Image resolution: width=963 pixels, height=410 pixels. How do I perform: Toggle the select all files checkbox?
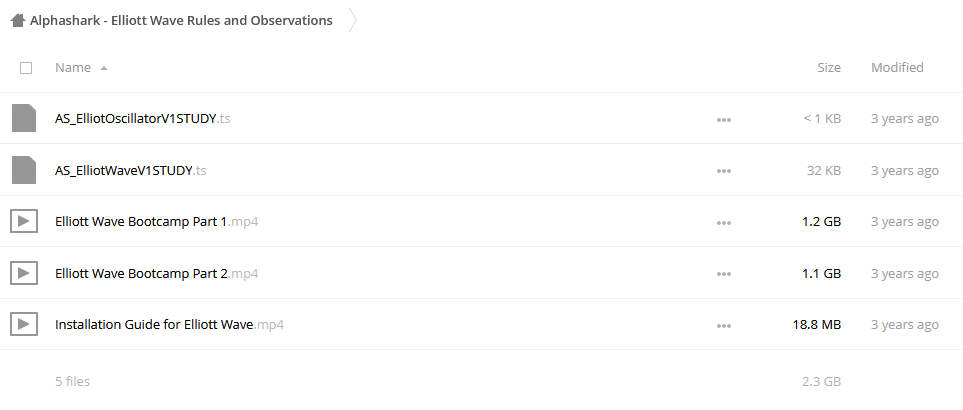click(x=26, y=68)
